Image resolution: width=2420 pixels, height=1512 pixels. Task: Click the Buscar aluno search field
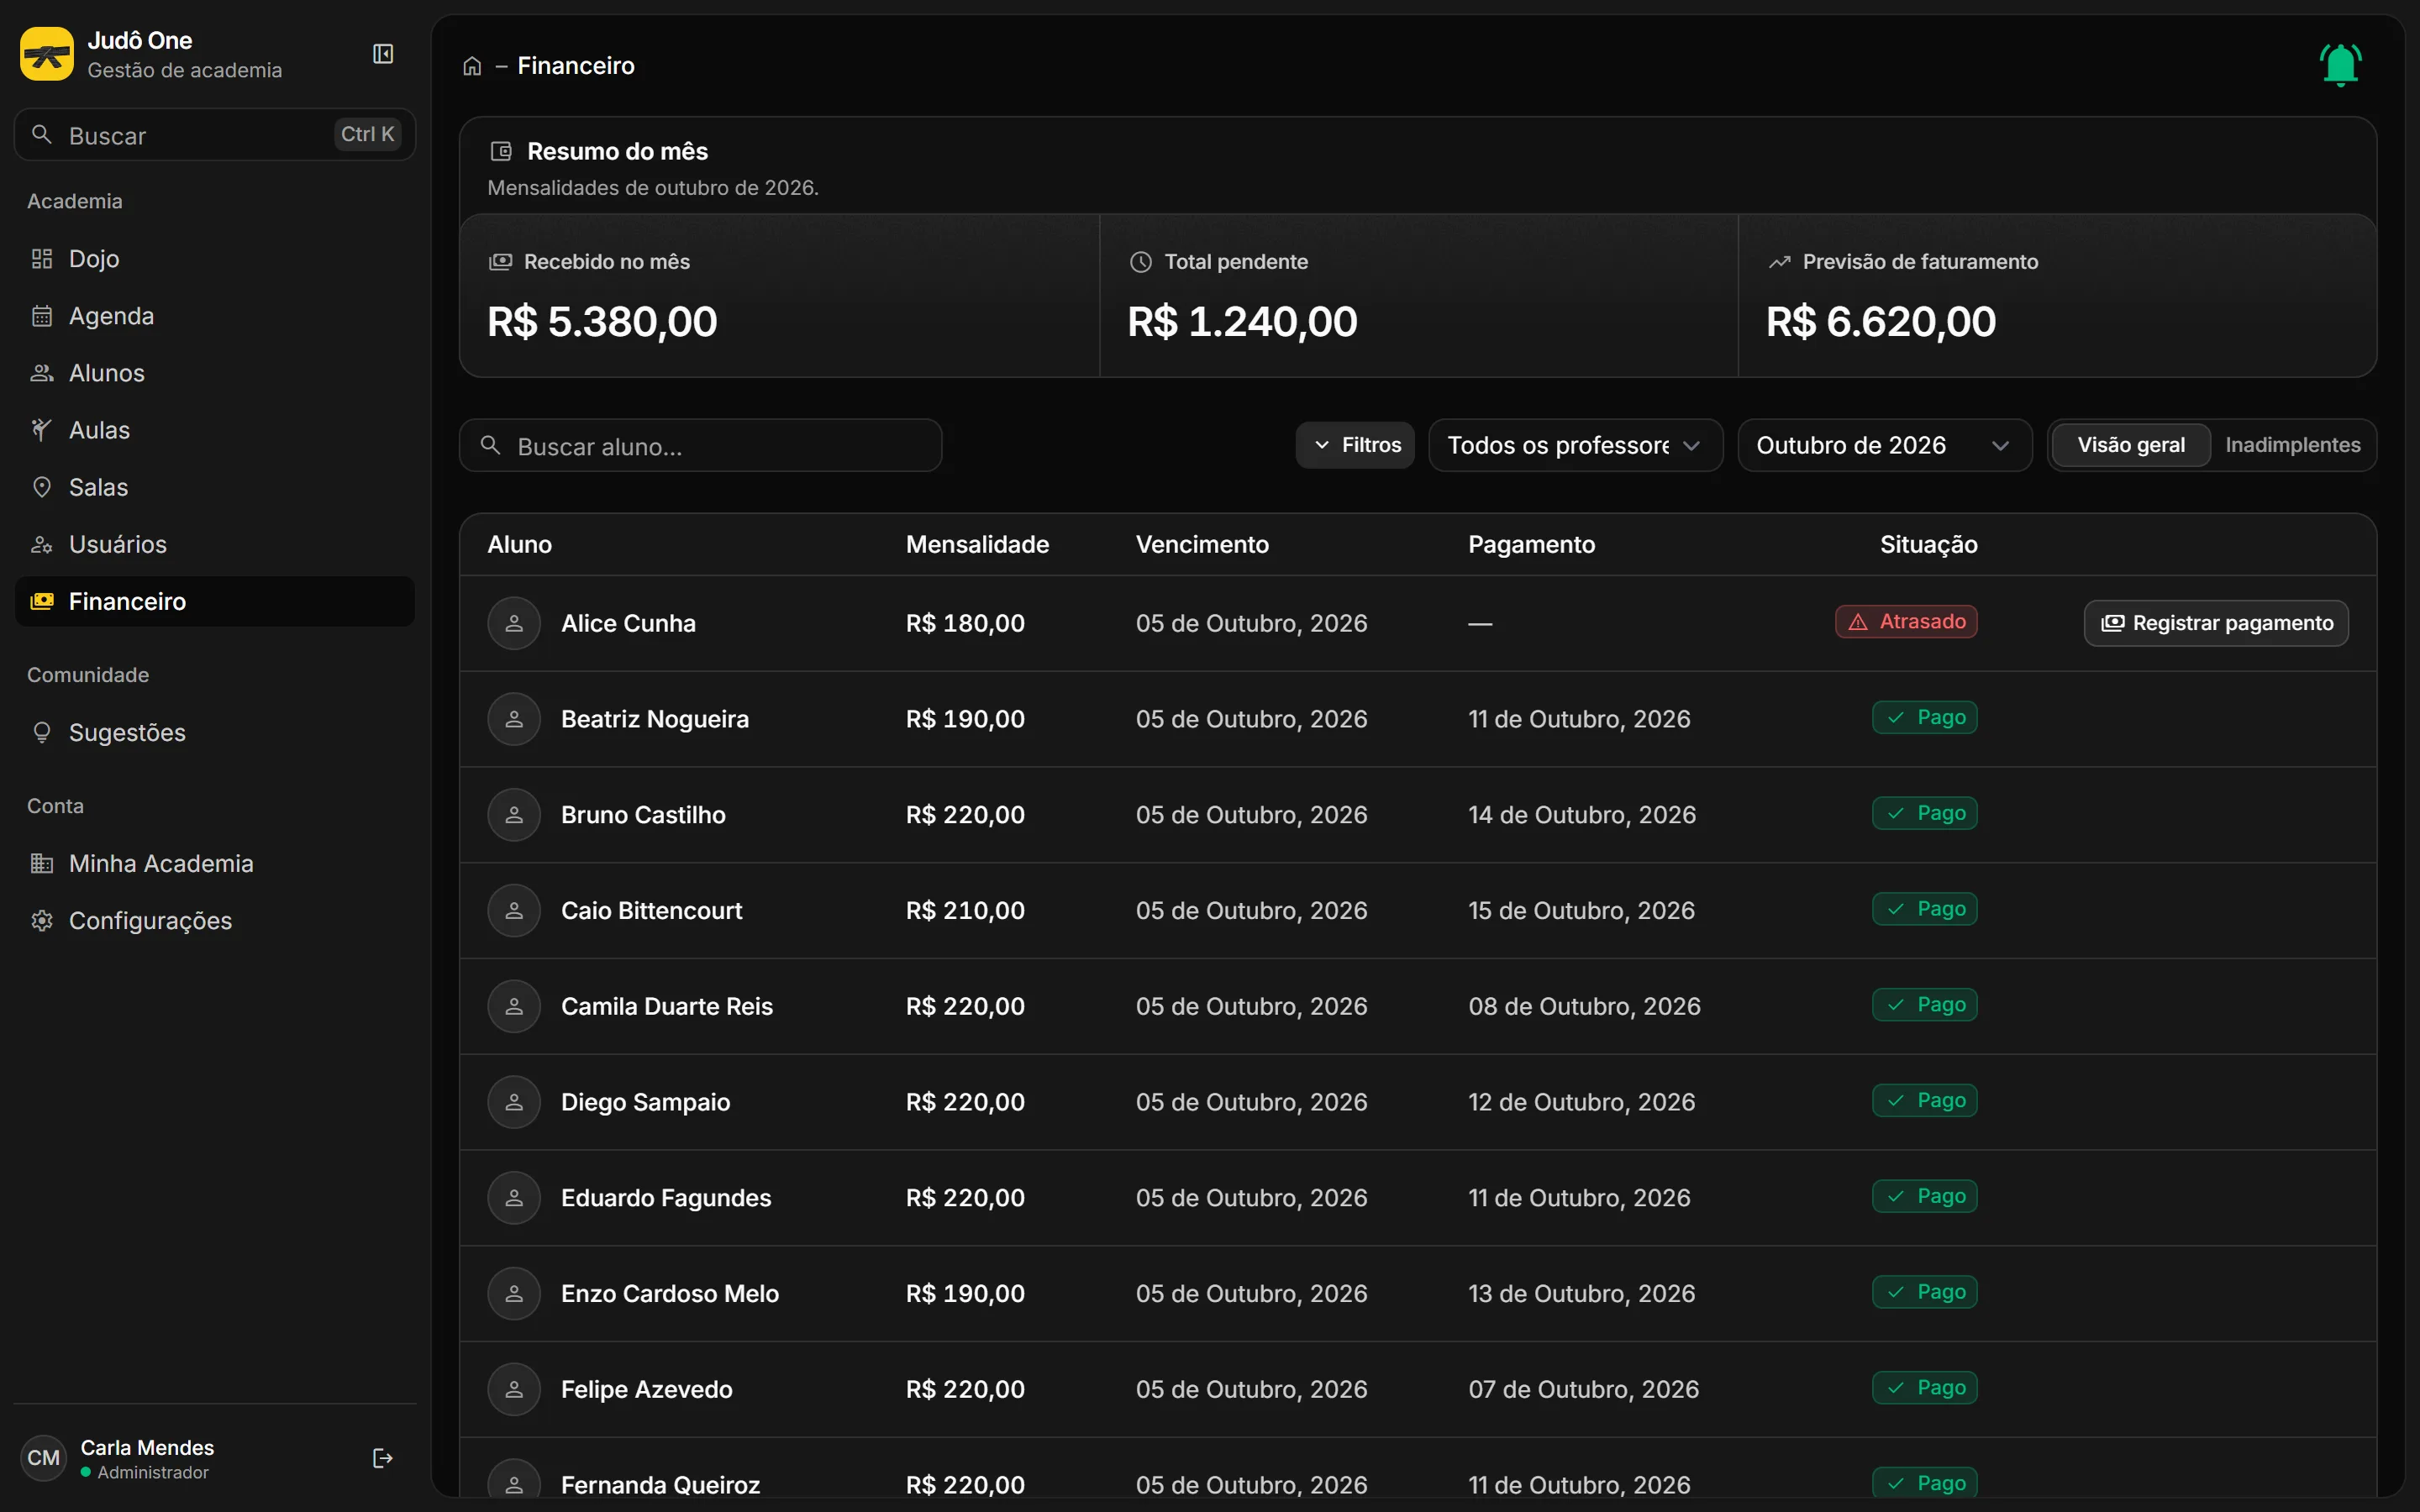click(x=700, y=445)
